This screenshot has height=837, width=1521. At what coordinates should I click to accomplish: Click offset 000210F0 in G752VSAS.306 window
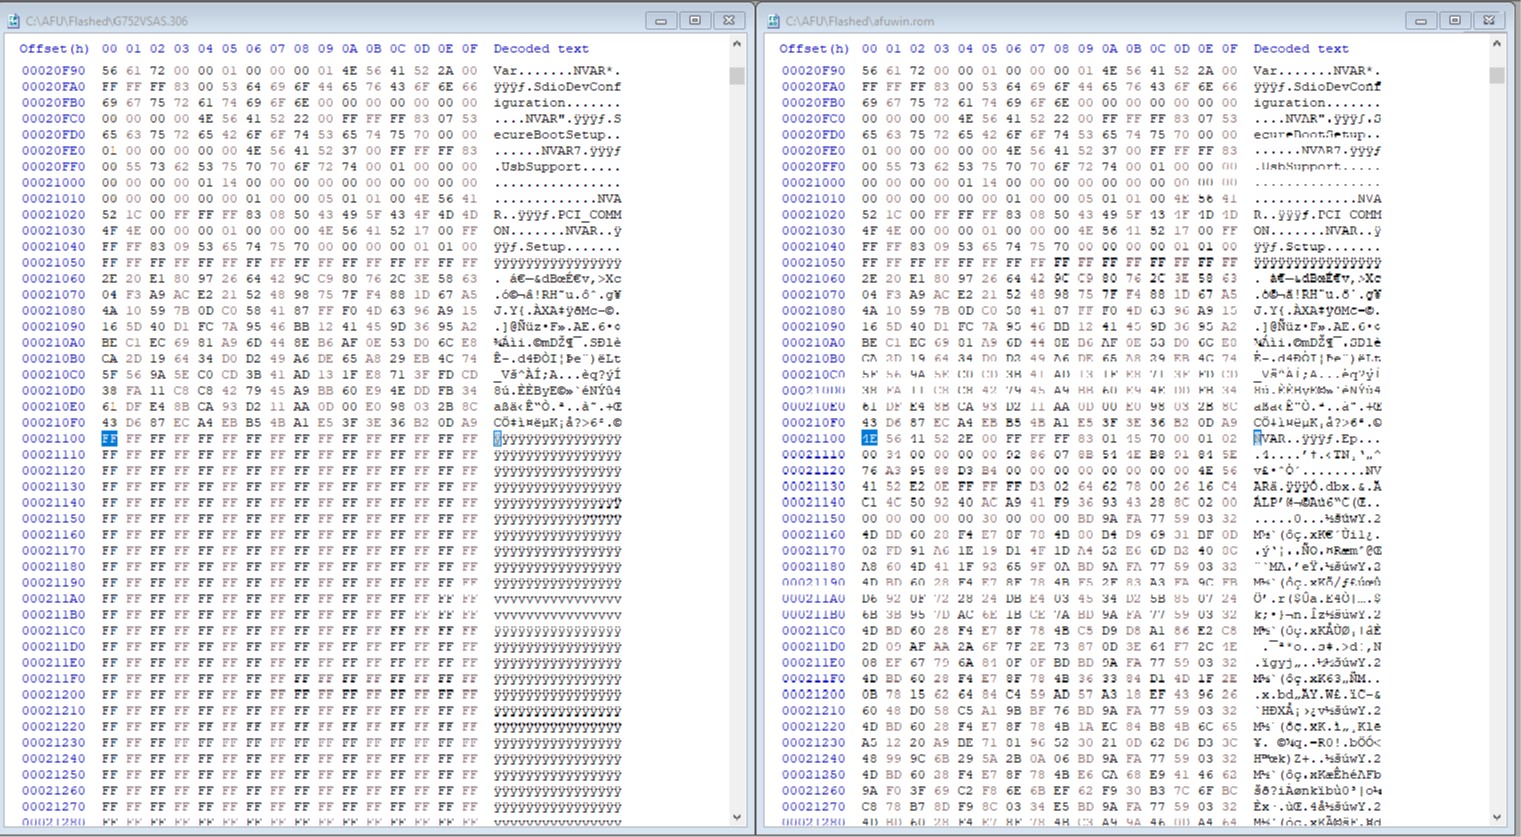54,423
